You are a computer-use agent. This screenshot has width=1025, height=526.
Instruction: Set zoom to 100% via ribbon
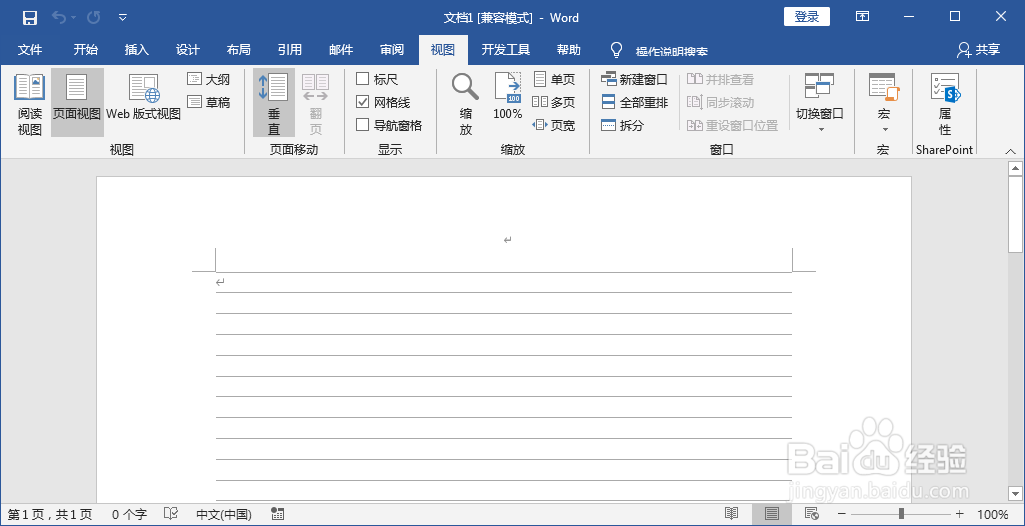508,97
